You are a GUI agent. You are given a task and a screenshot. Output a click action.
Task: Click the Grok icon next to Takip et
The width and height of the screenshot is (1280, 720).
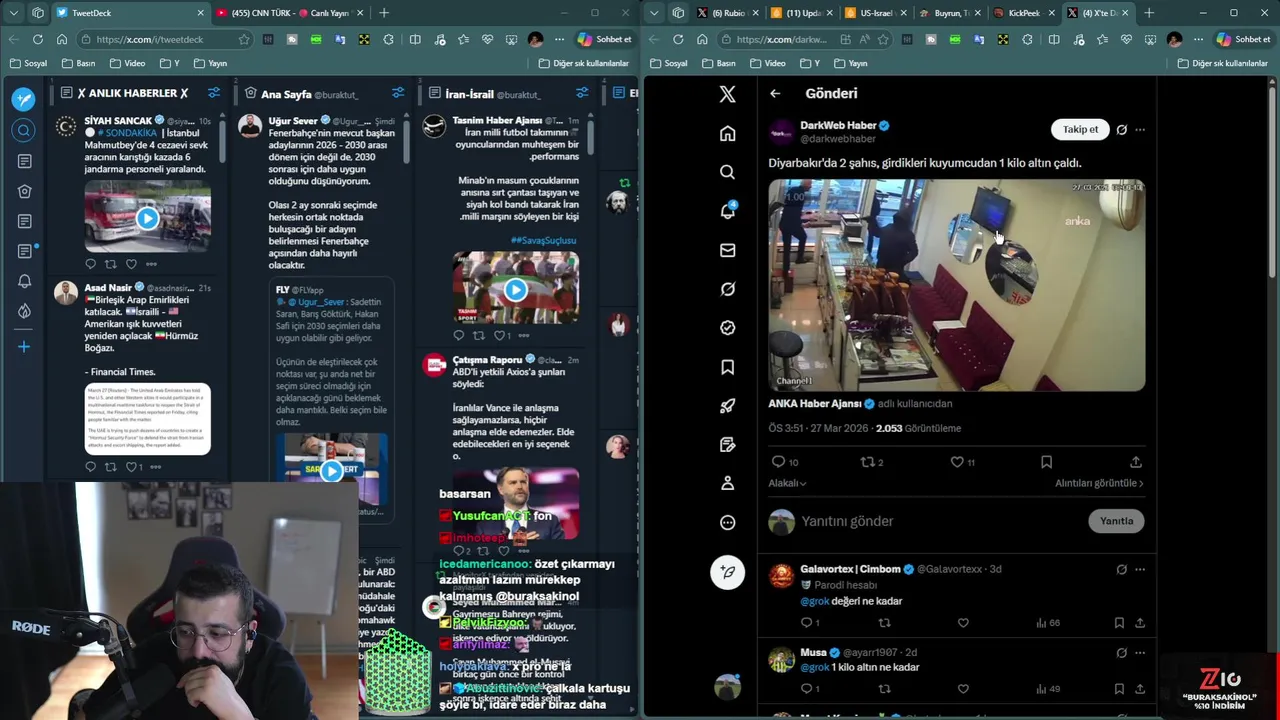pos(1121,130)
